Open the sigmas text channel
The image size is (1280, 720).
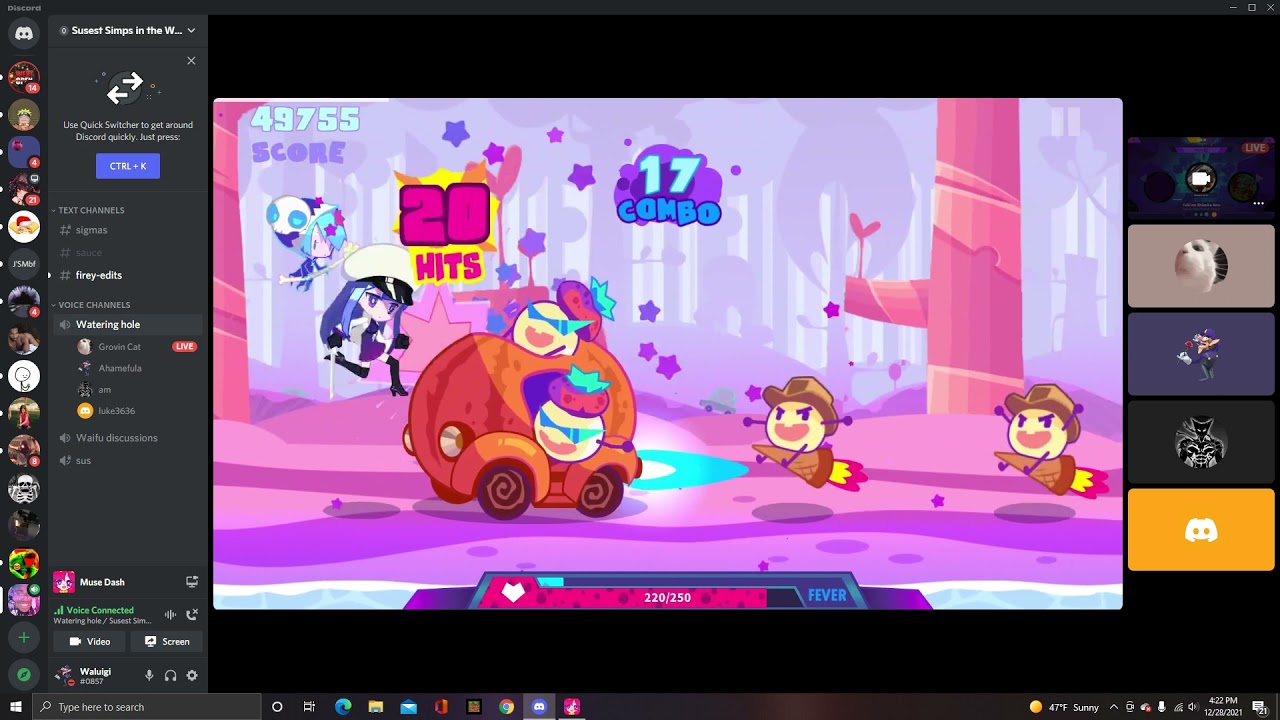[127, 230]
